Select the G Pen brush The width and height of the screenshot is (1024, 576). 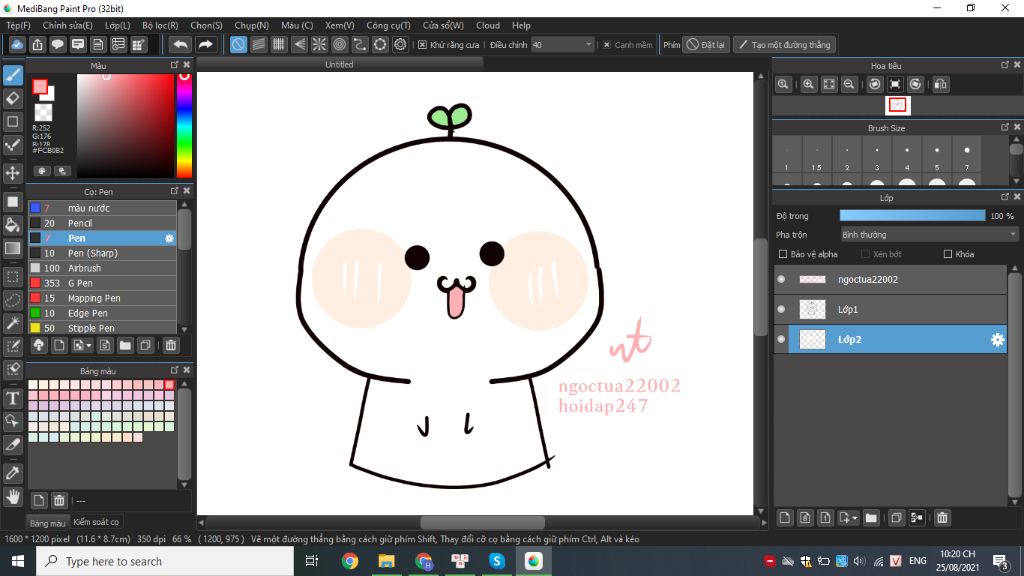pos(102,283)
